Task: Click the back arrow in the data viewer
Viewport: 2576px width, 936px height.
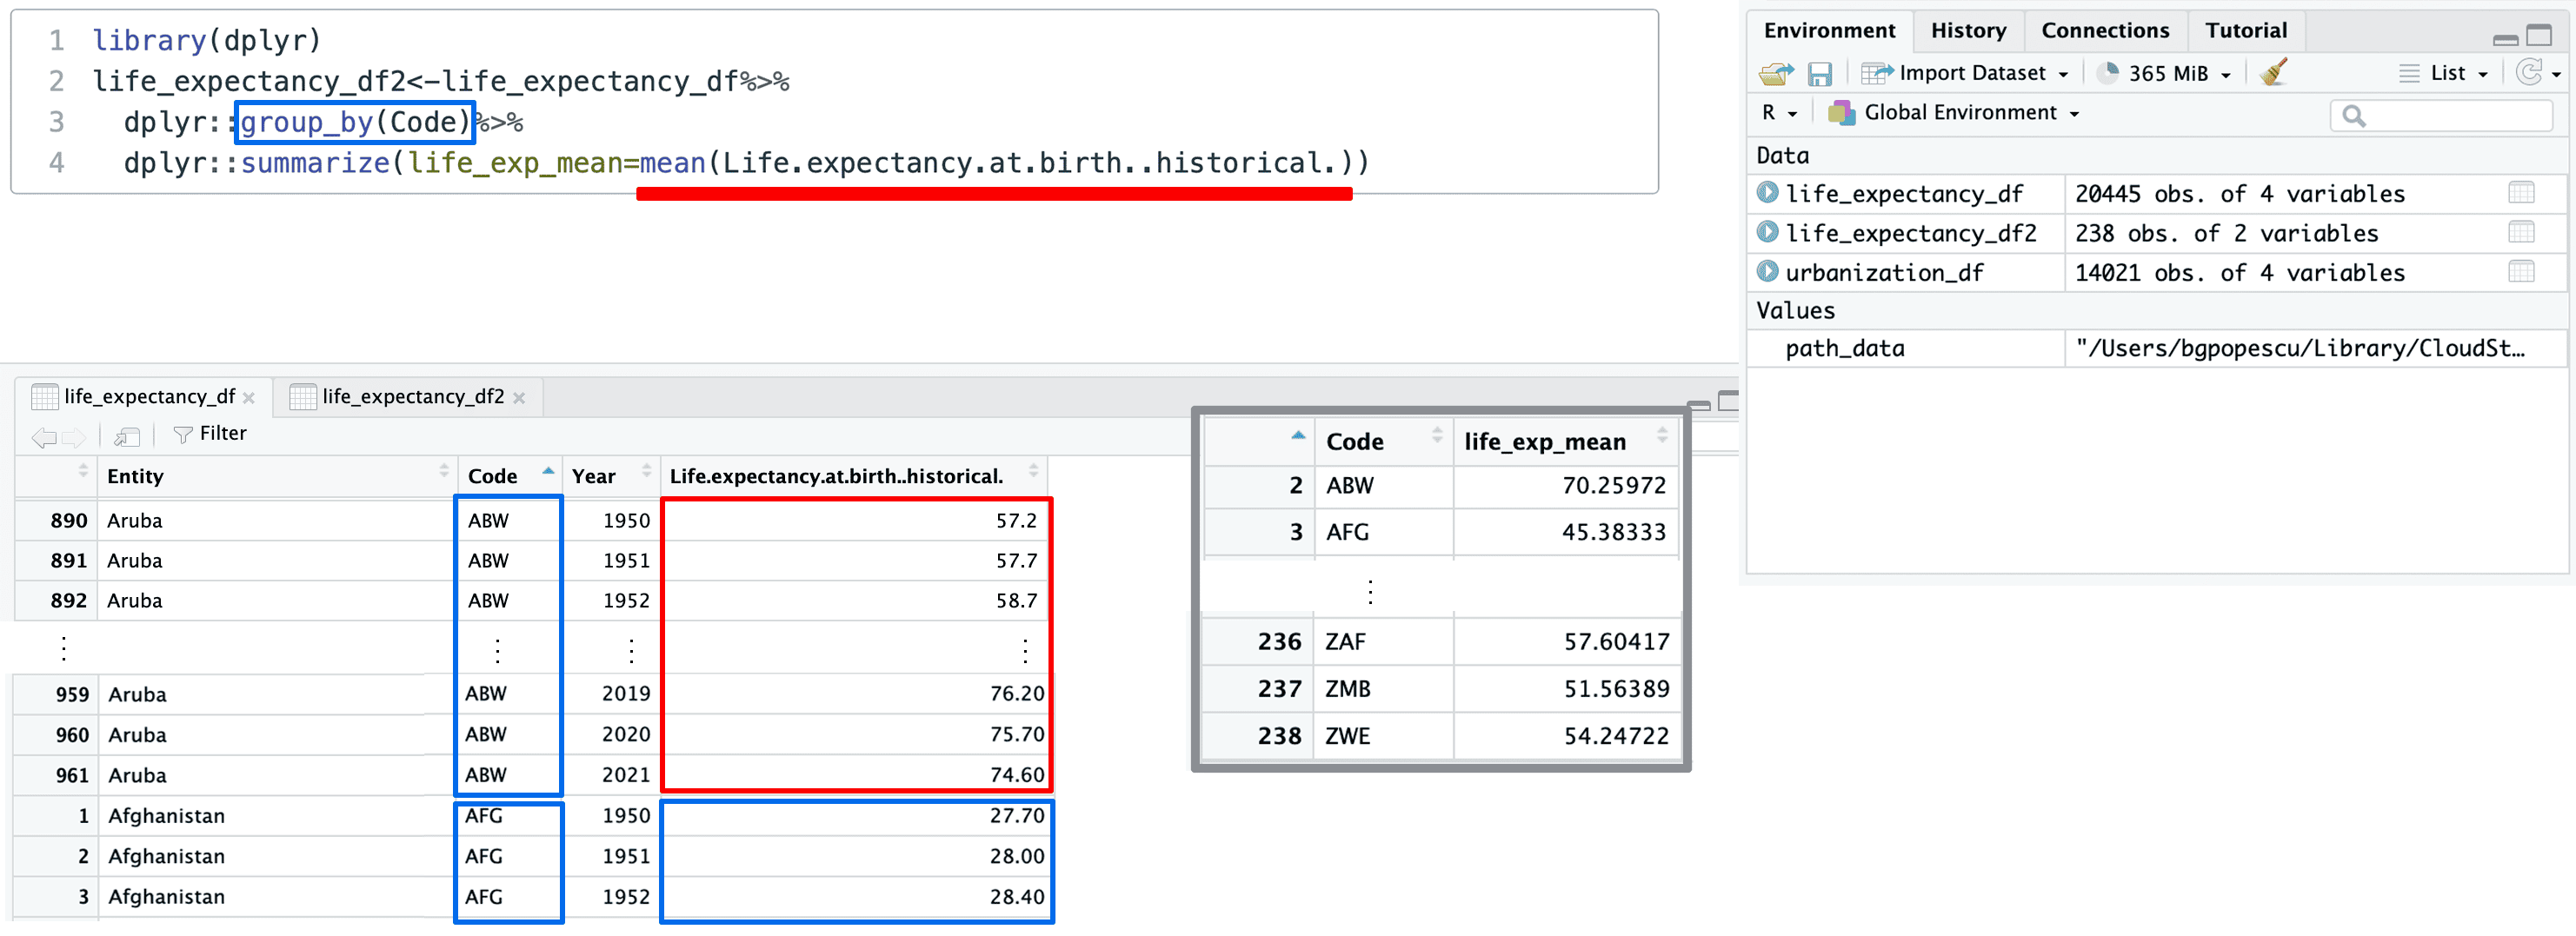Action: pyautogui.click(x=43, y=436)
